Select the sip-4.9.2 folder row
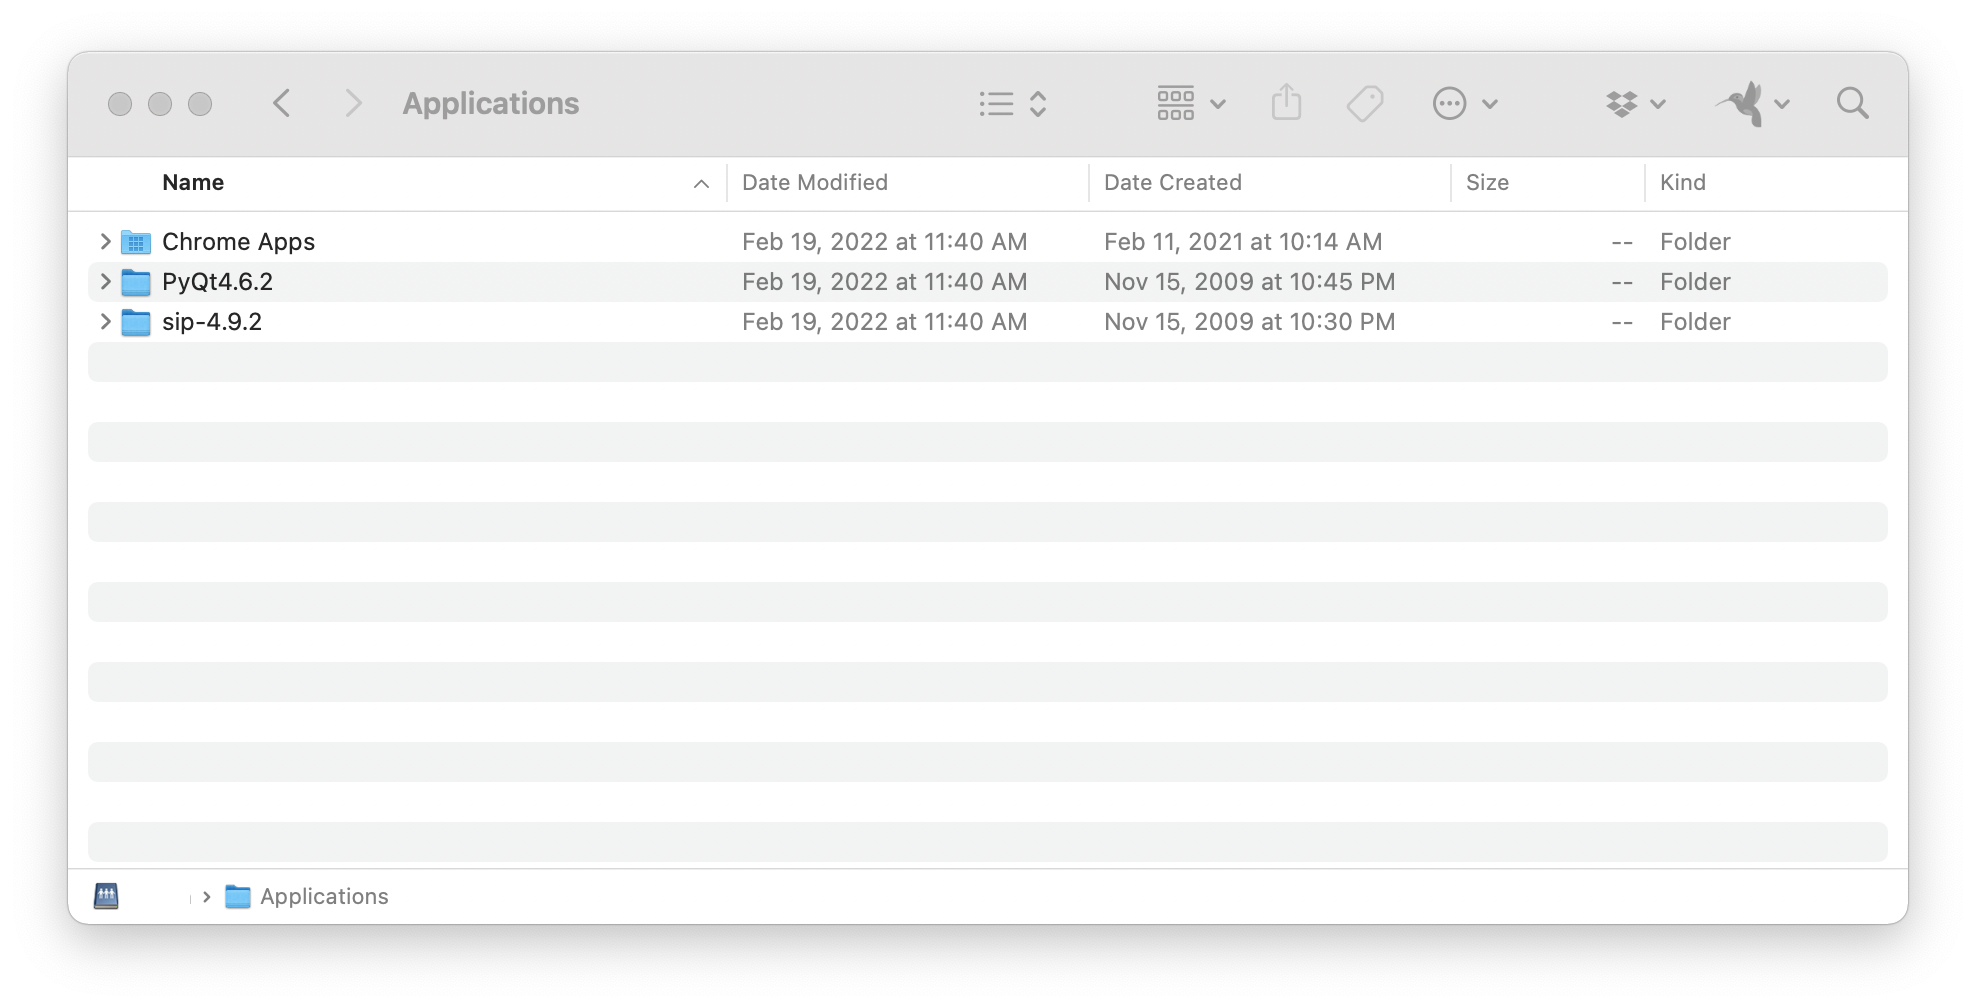Image resolution: width=1976 pixels, height=1008 pixels. pos(988,322)
